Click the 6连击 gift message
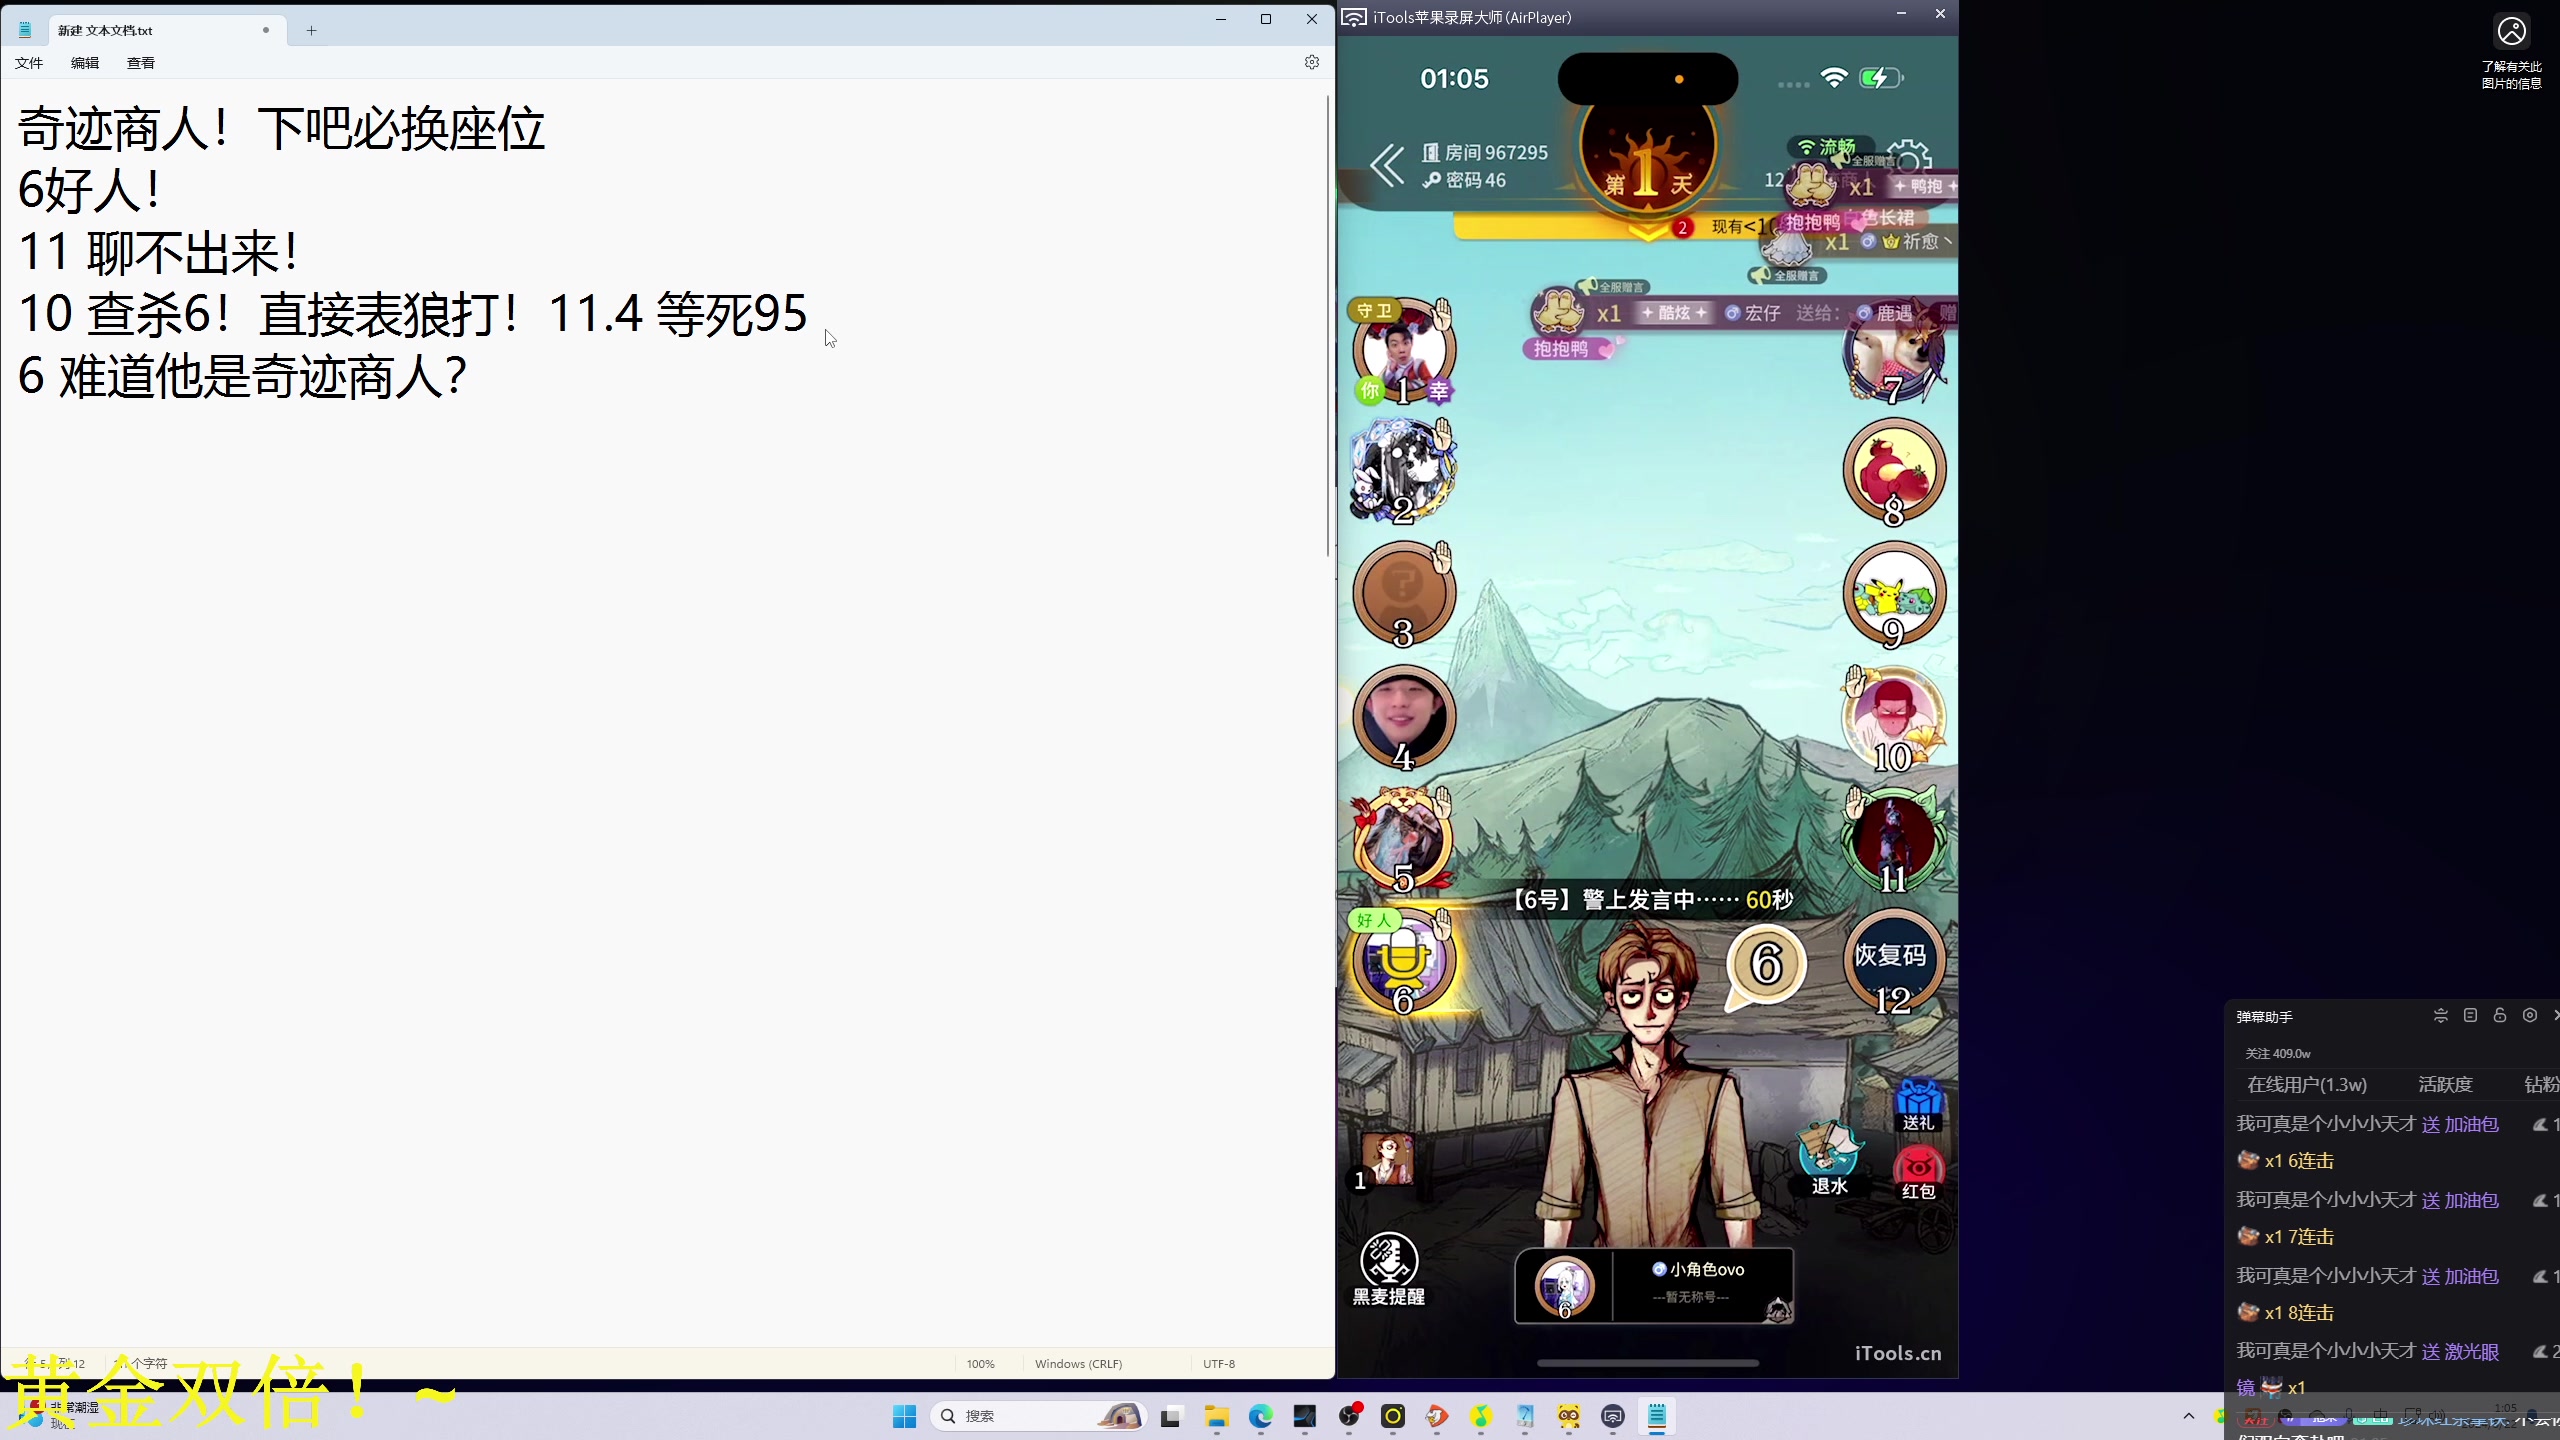The width and height of the screenshot is (2560, 1440). 2285,1161
